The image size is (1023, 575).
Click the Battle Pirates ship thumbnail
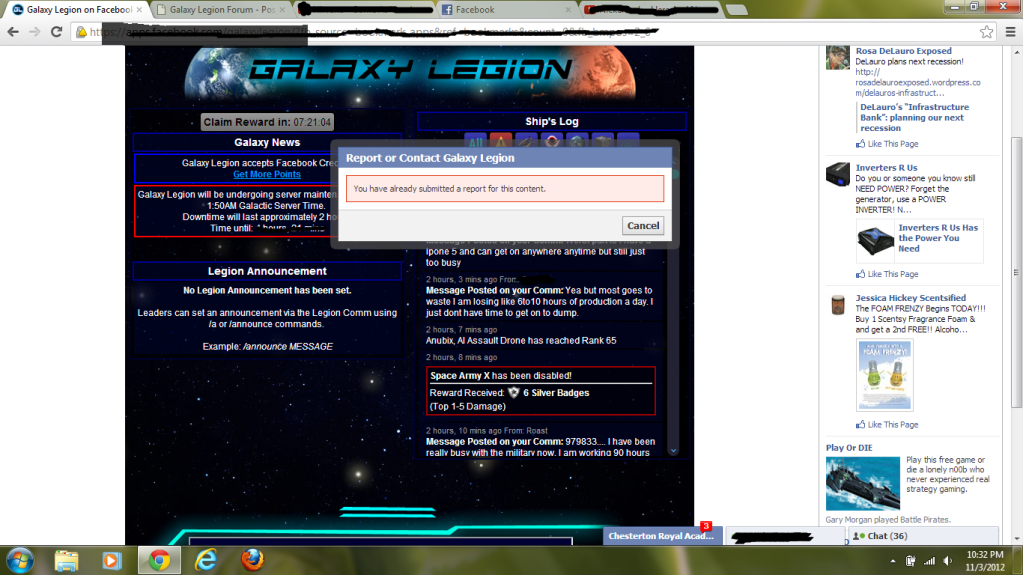[x=863, y=484]
